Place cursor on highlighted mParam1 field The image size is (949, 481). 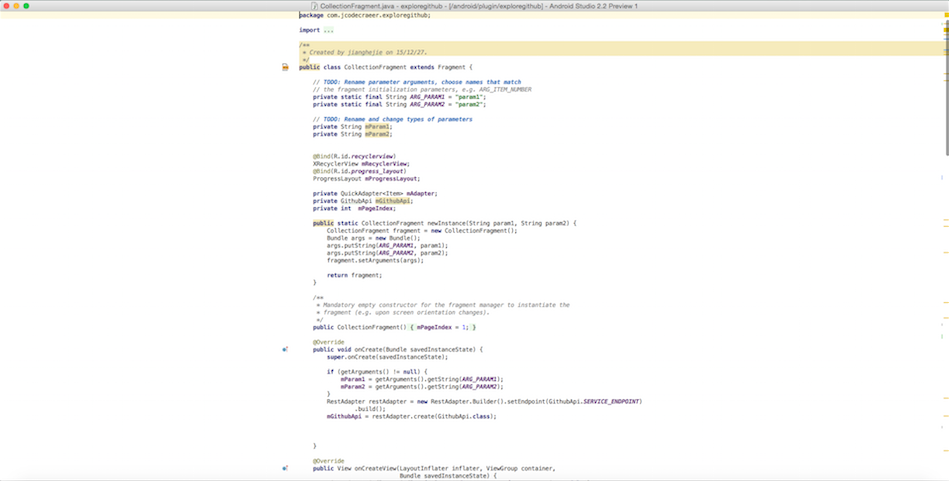coord(378,127)
